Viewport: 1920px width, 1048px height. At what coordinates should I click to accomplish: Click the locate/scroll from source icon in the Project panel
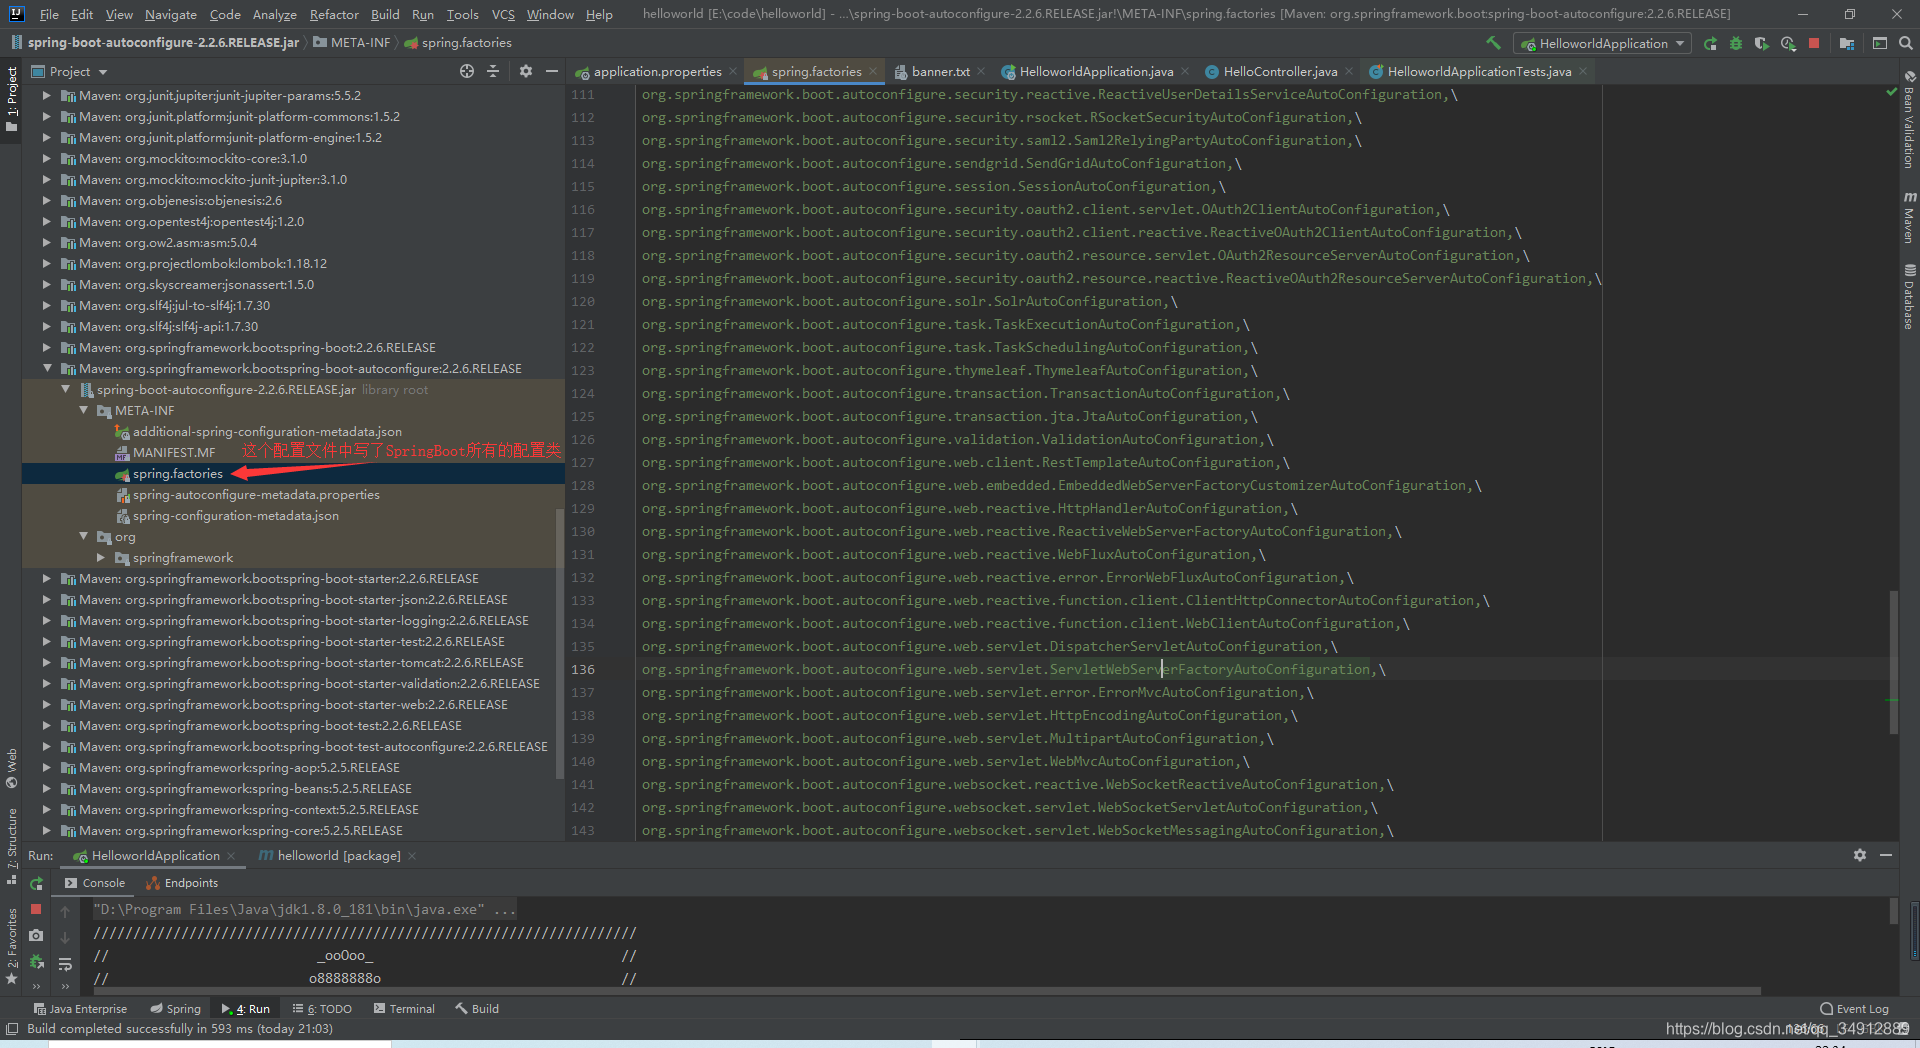tap(467, 71)
